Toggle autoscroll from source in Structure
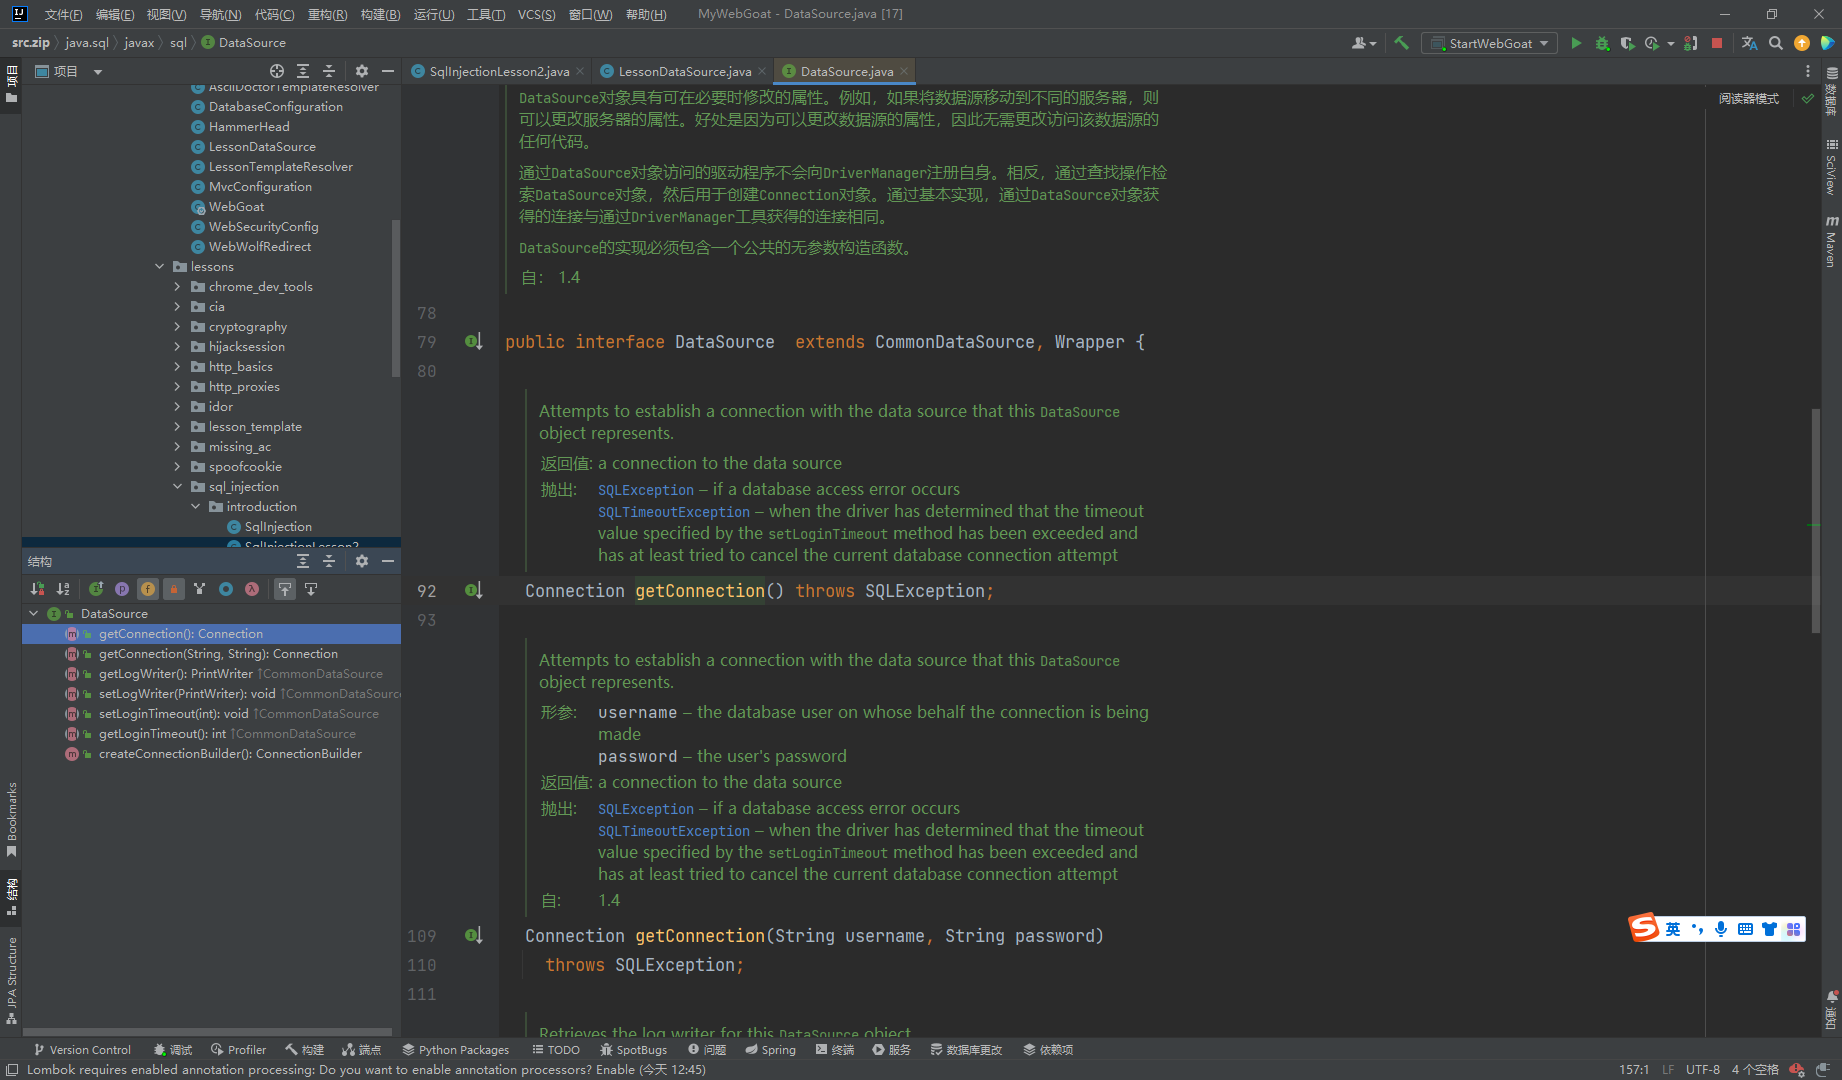The image size is (1842, 1080). pos(311,589)
